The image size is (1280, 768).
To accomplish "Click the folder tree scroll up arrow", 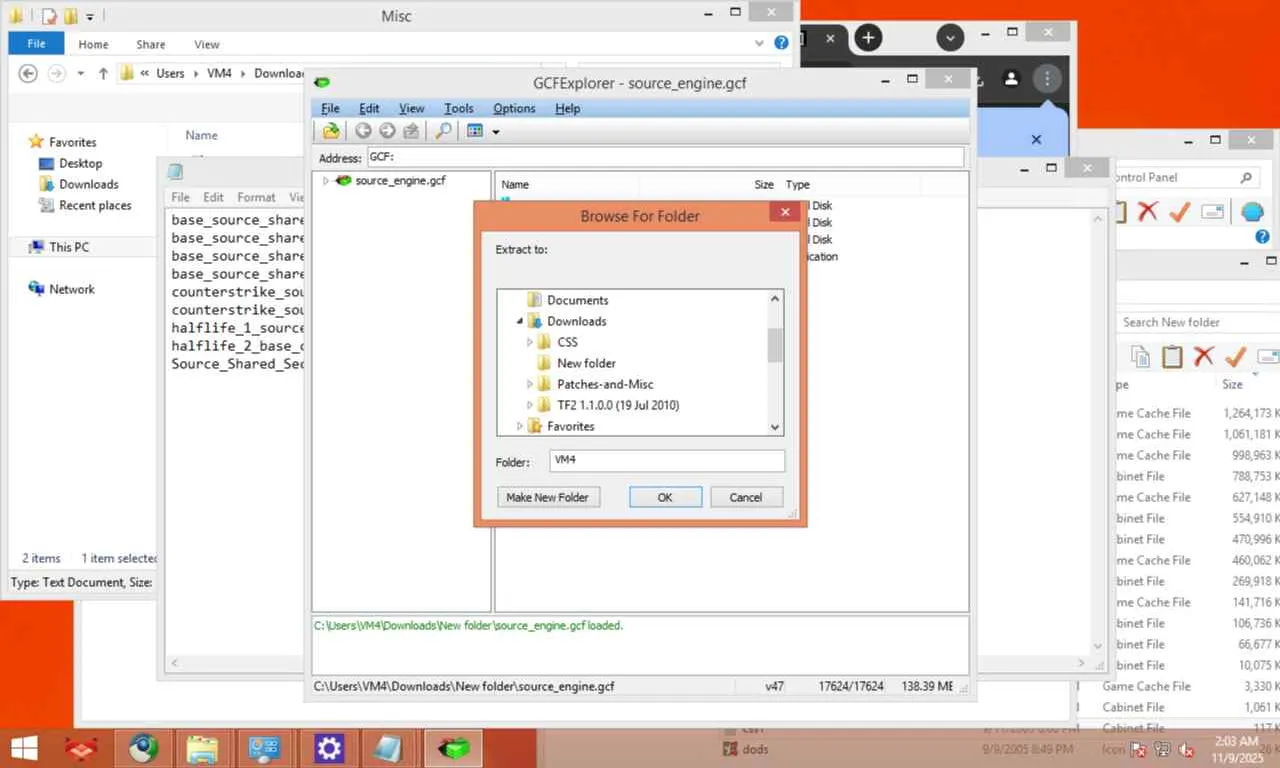I will (775, 298).
